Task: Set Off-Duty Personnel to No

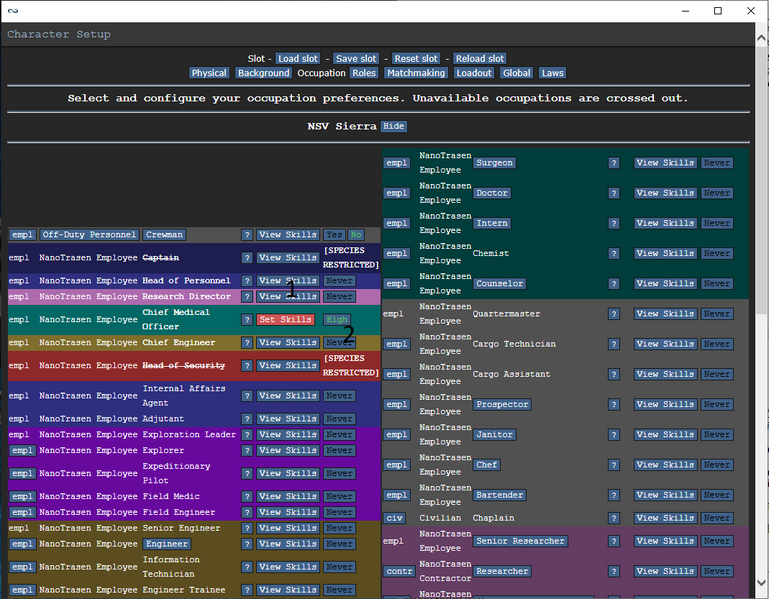Action: pos(355,235)
